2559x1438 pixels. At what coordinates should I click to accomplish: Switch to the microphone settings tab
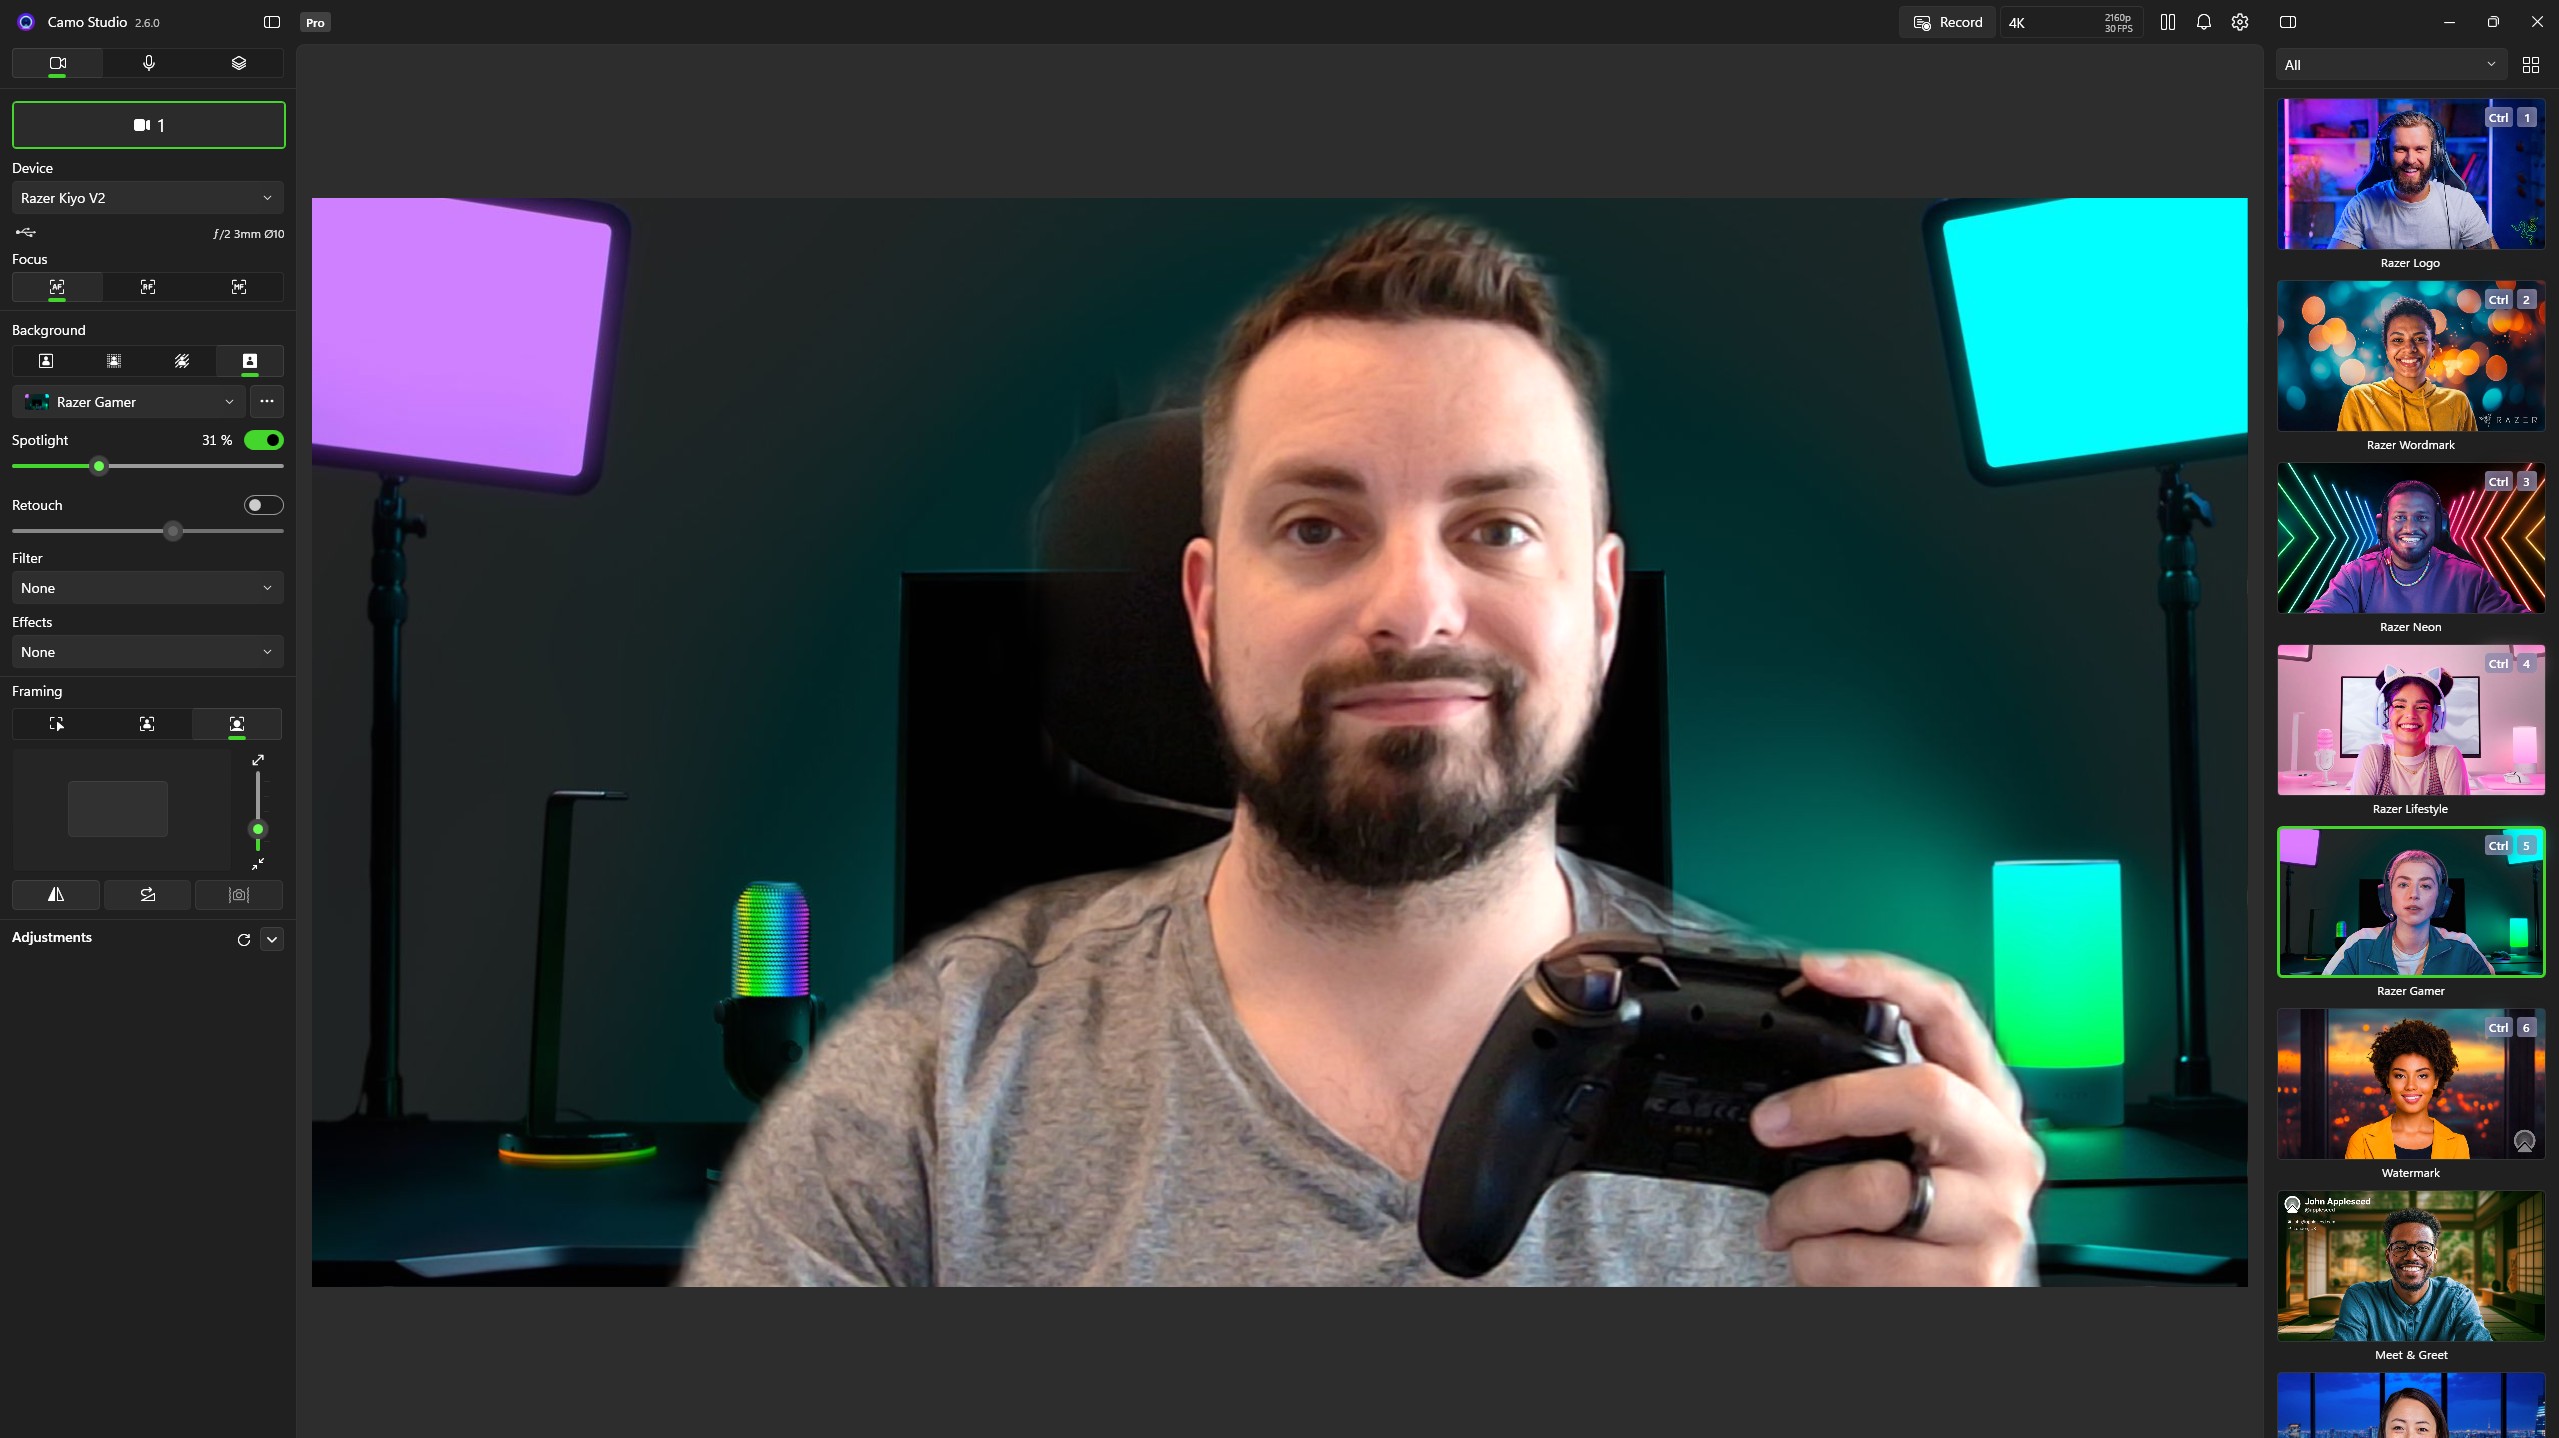coord(147,62)
